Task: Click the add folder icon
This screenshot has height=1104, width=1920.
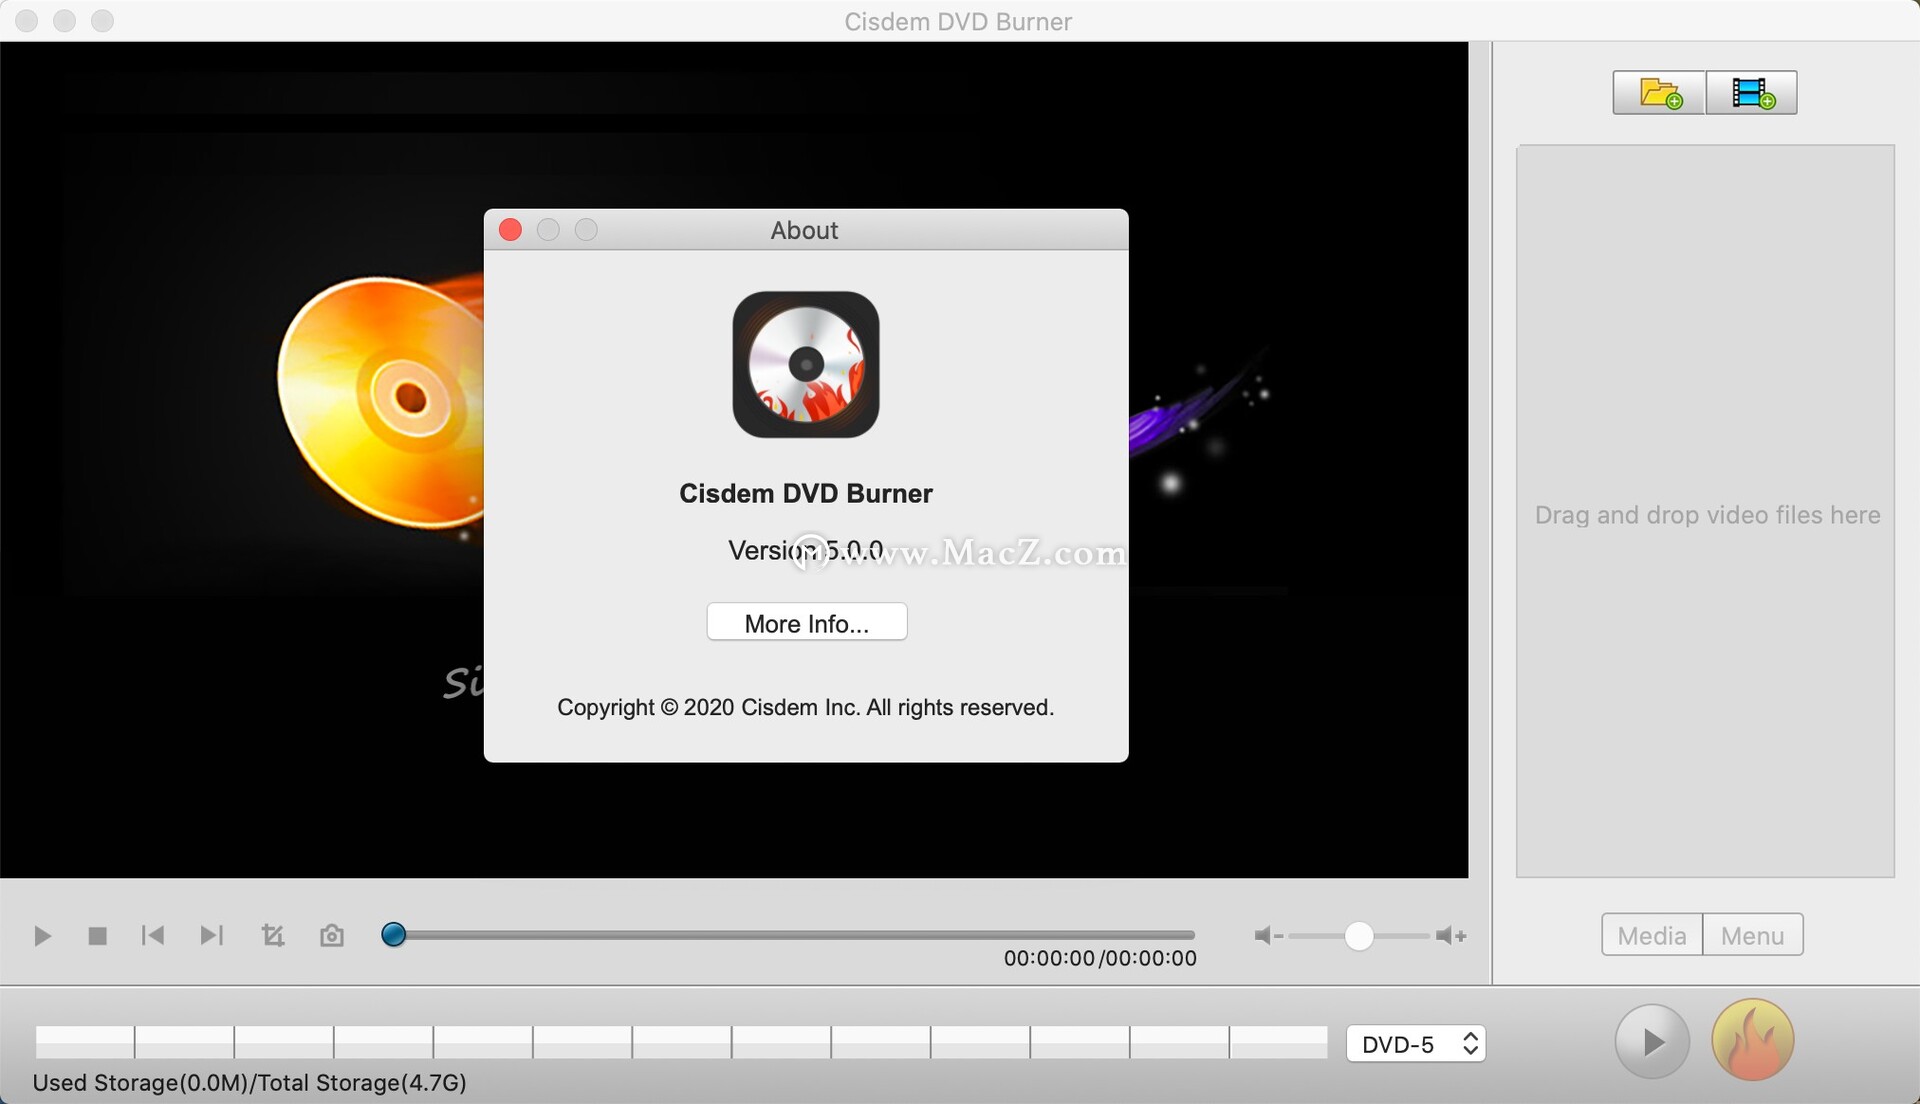Action: (x=1657, y=92)
